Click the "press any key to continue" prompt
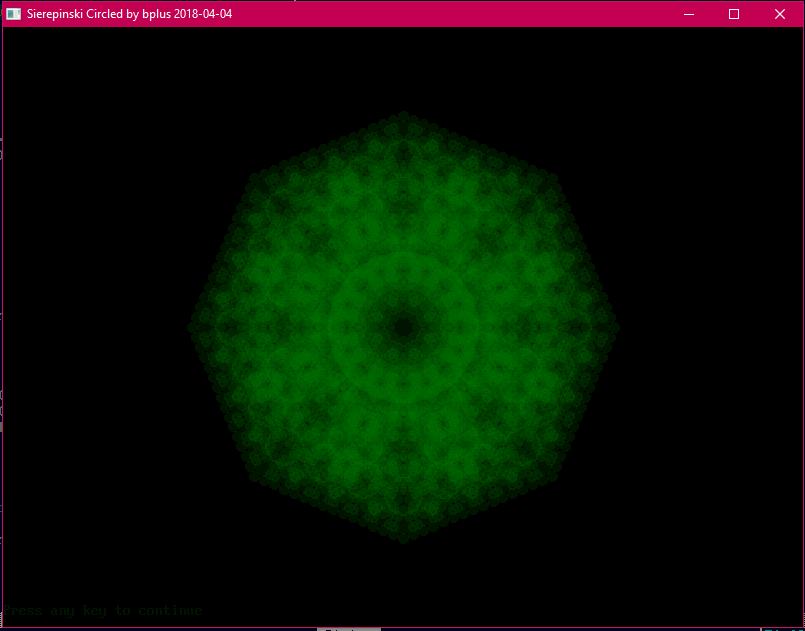 (106, 610)
